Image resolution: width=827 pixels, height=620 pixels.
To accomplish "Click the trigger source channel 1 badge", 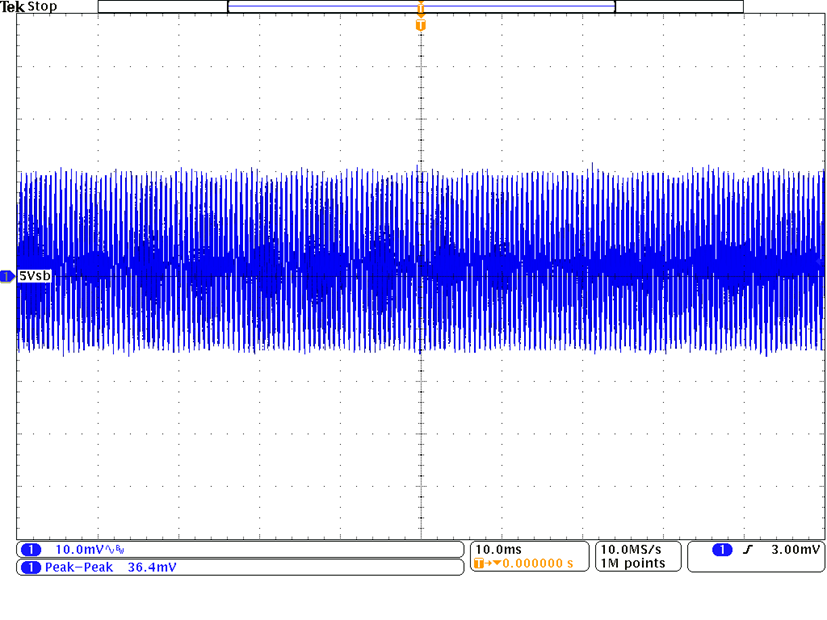I will click(721, 550).
